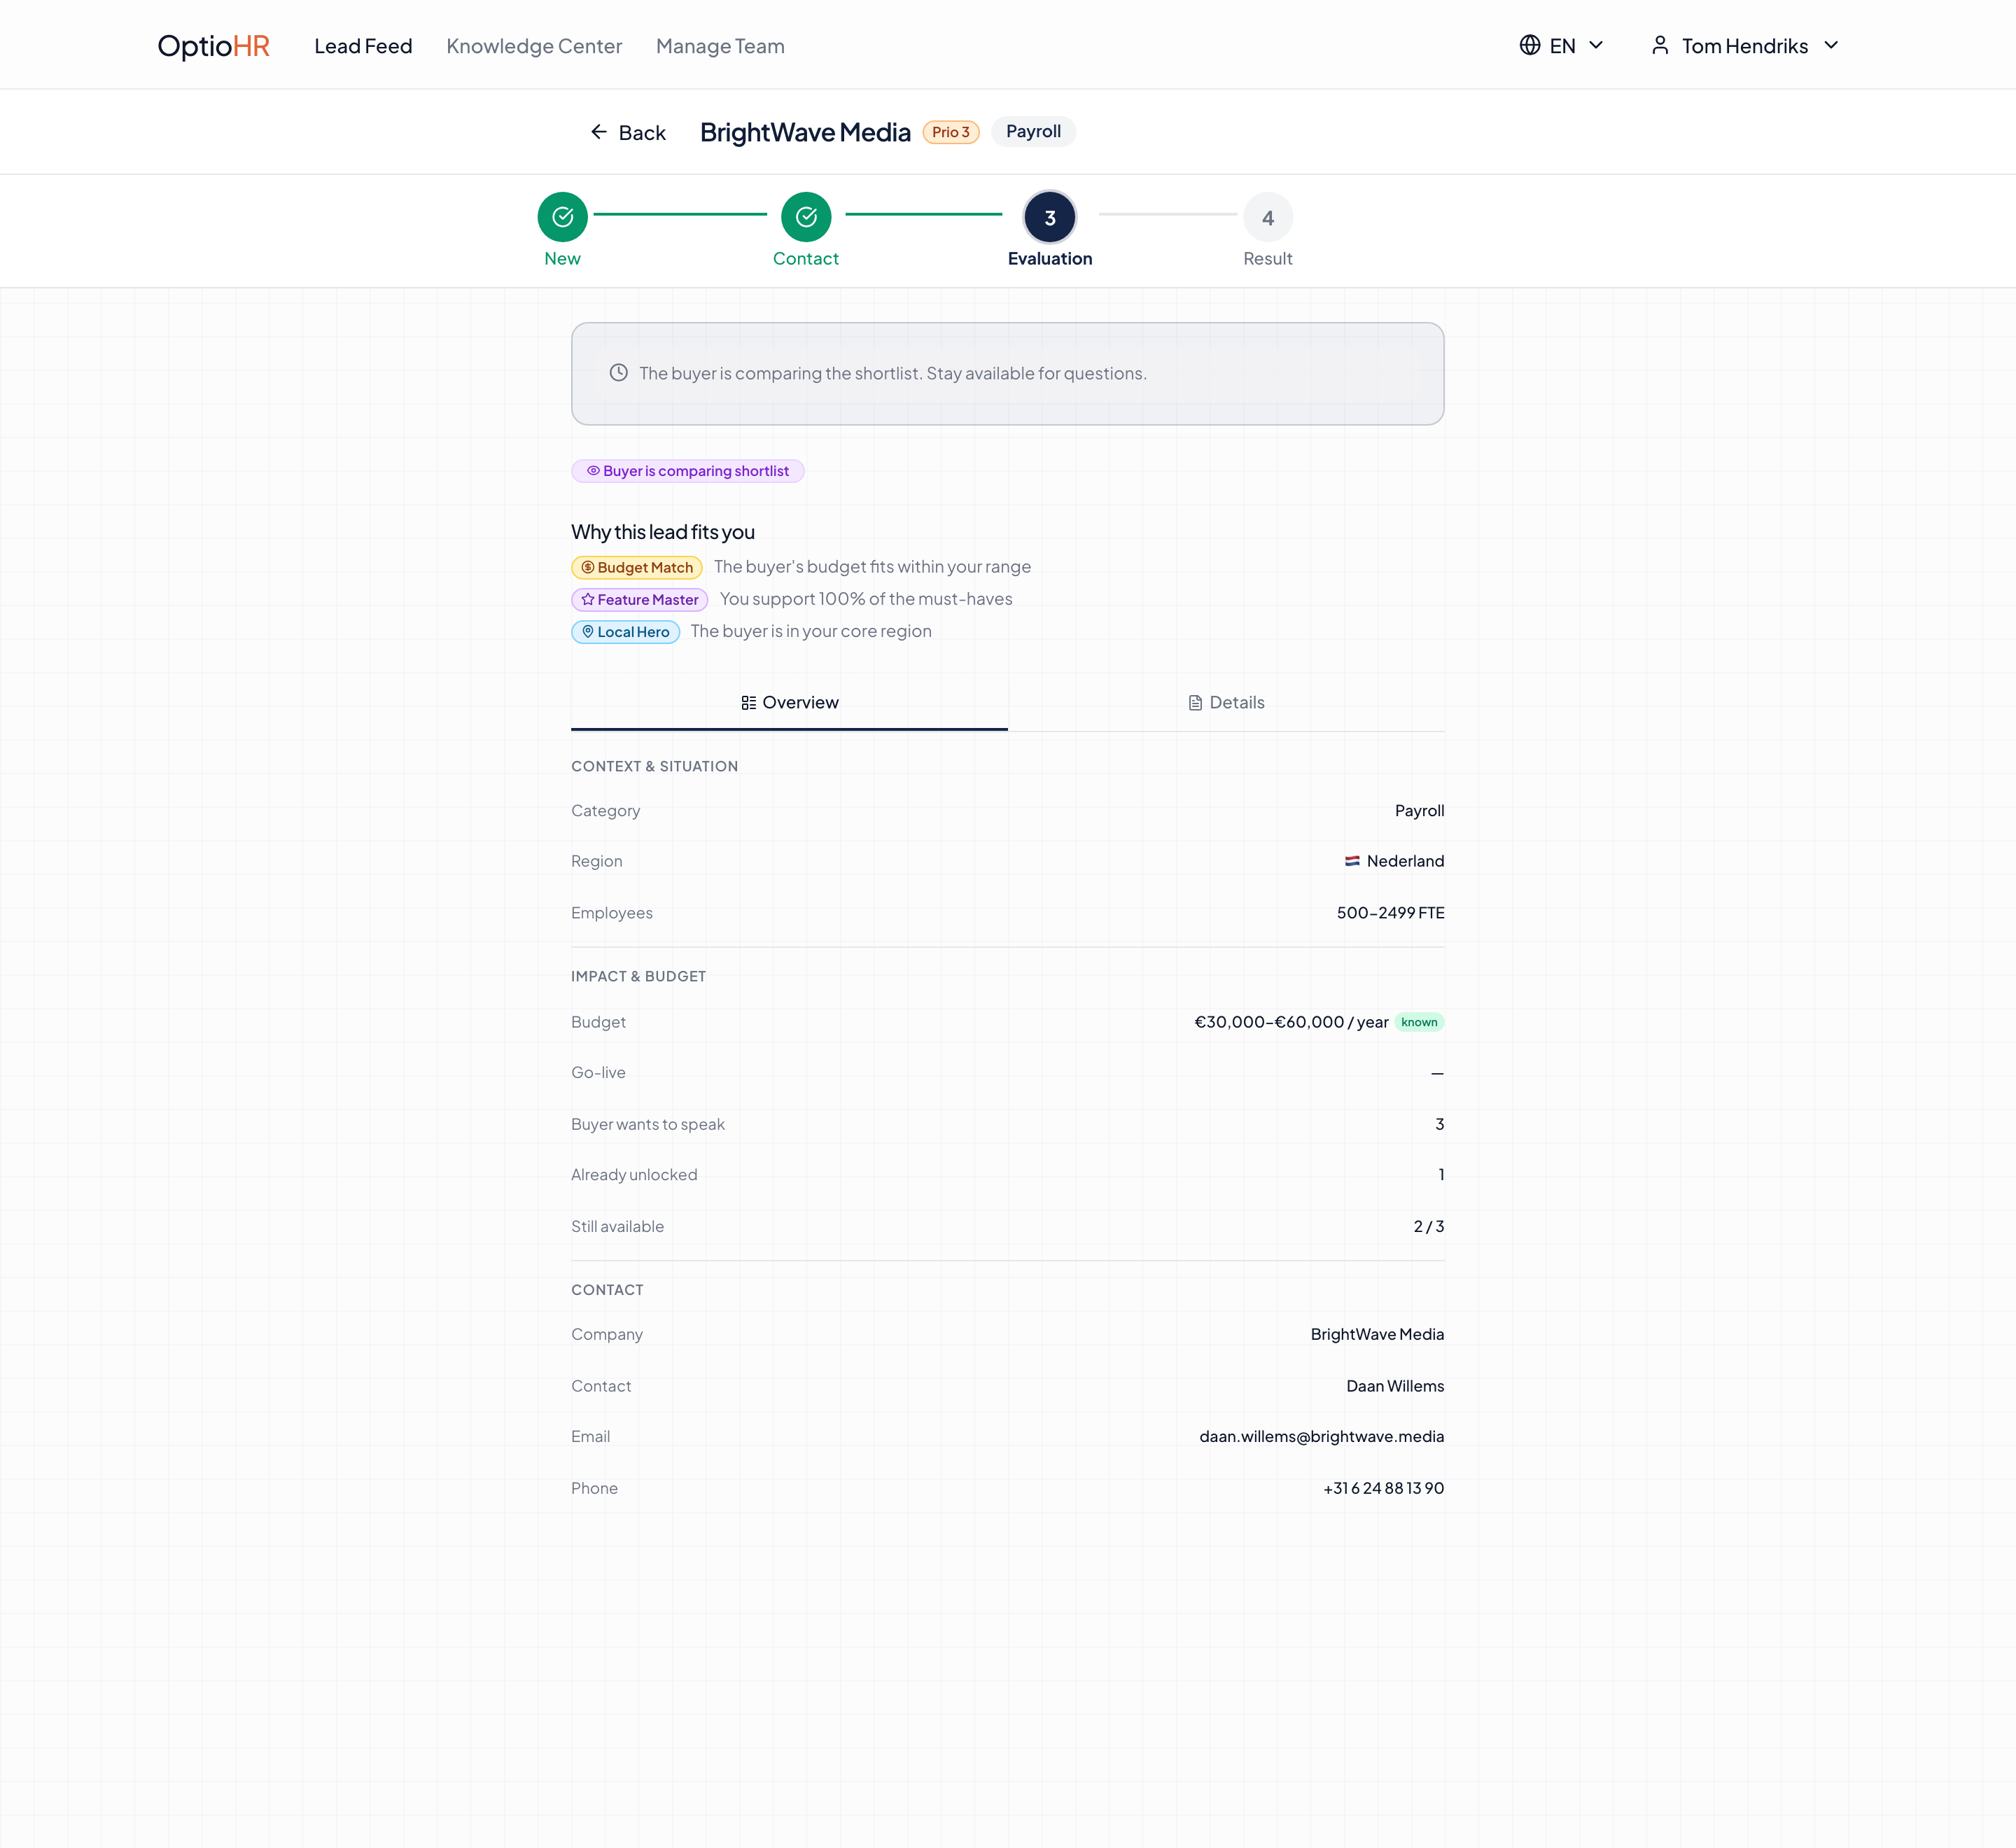
Task: Click the 'Why this lead fits you' heading
Action: tap(663, 532)
